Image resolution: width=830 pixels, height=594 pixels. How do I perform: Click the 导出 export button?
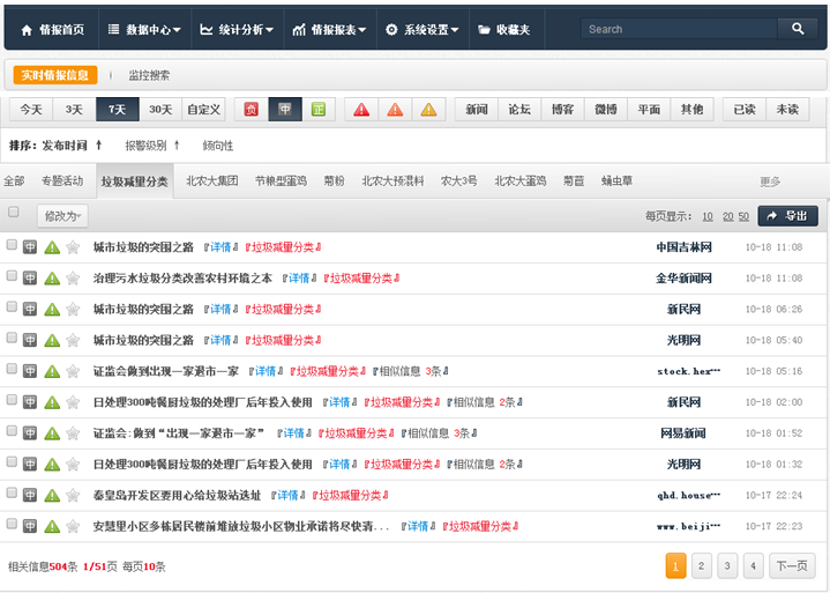coord(788,216)
